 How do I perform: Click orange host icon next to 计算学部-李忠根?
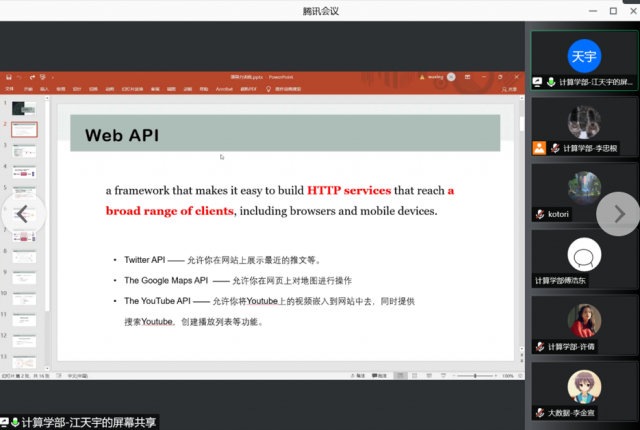pyautogui.click(x=539, y=148)
